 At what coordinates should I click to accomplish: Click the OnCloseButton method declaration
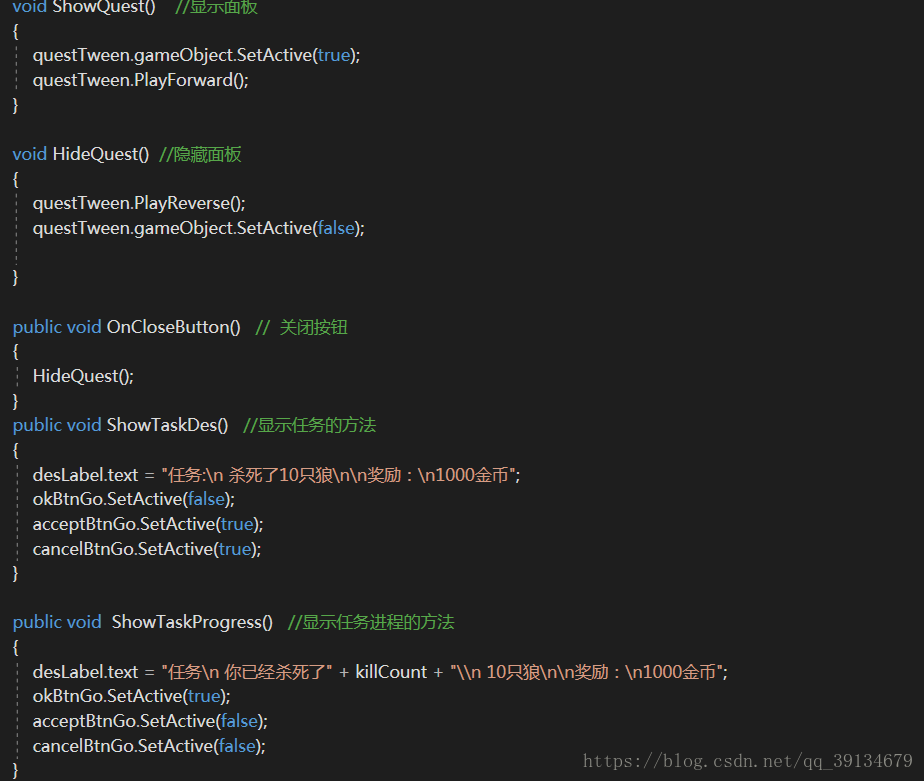pos(127,327)
